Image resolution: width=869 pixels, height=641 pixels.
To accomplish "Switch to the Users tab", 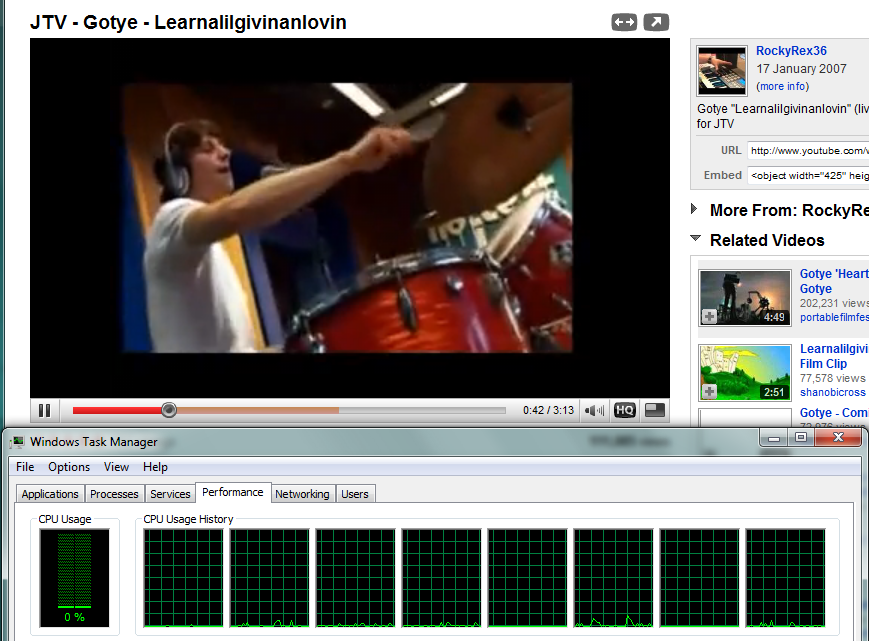I will (x=355, y=494).
